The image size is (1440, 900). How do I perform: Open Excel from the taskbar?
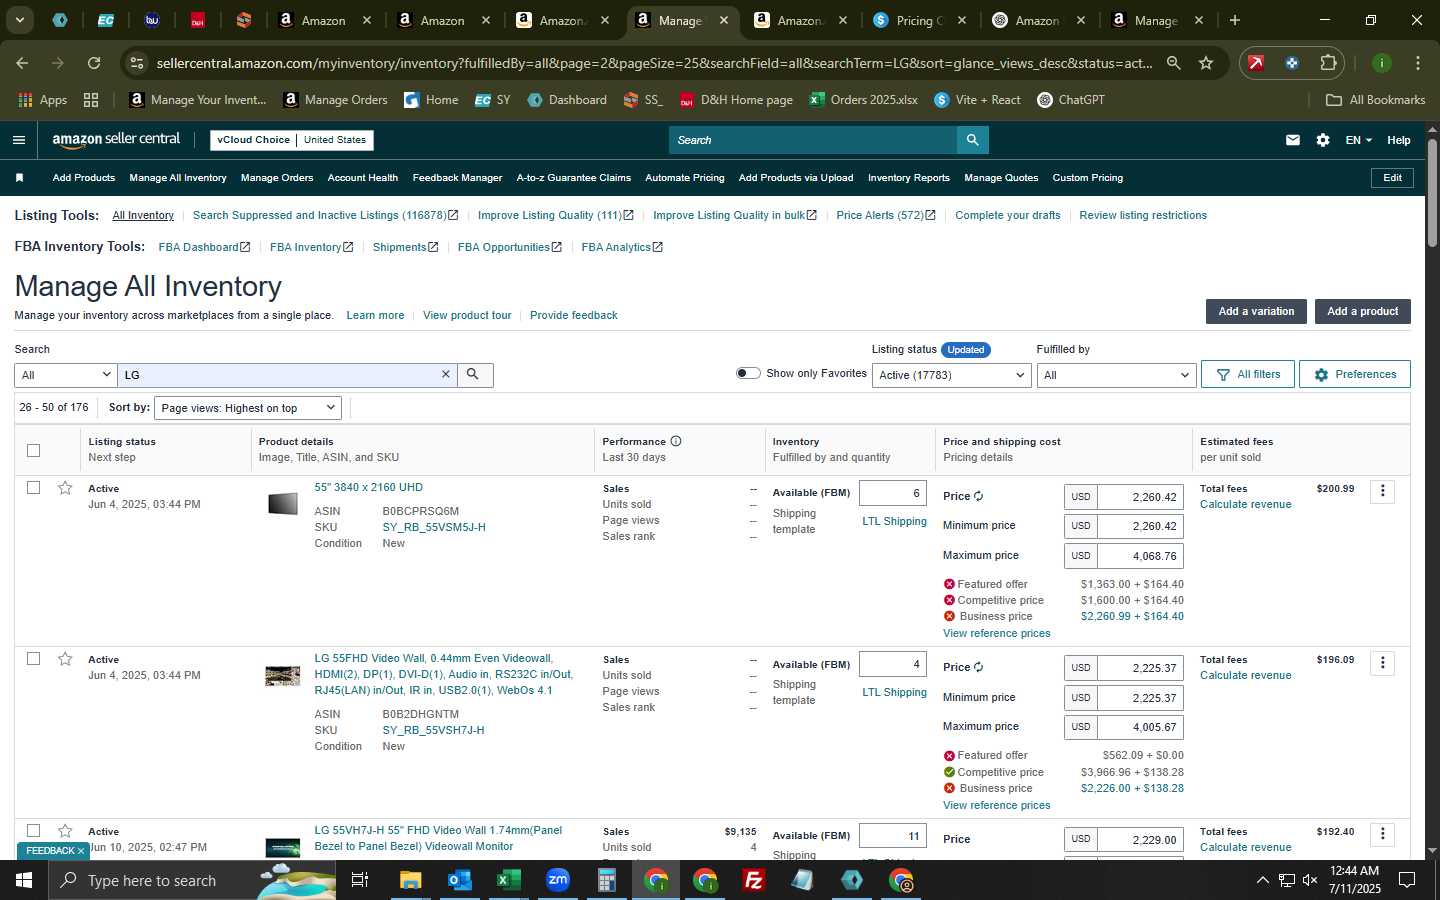(508, 880)
